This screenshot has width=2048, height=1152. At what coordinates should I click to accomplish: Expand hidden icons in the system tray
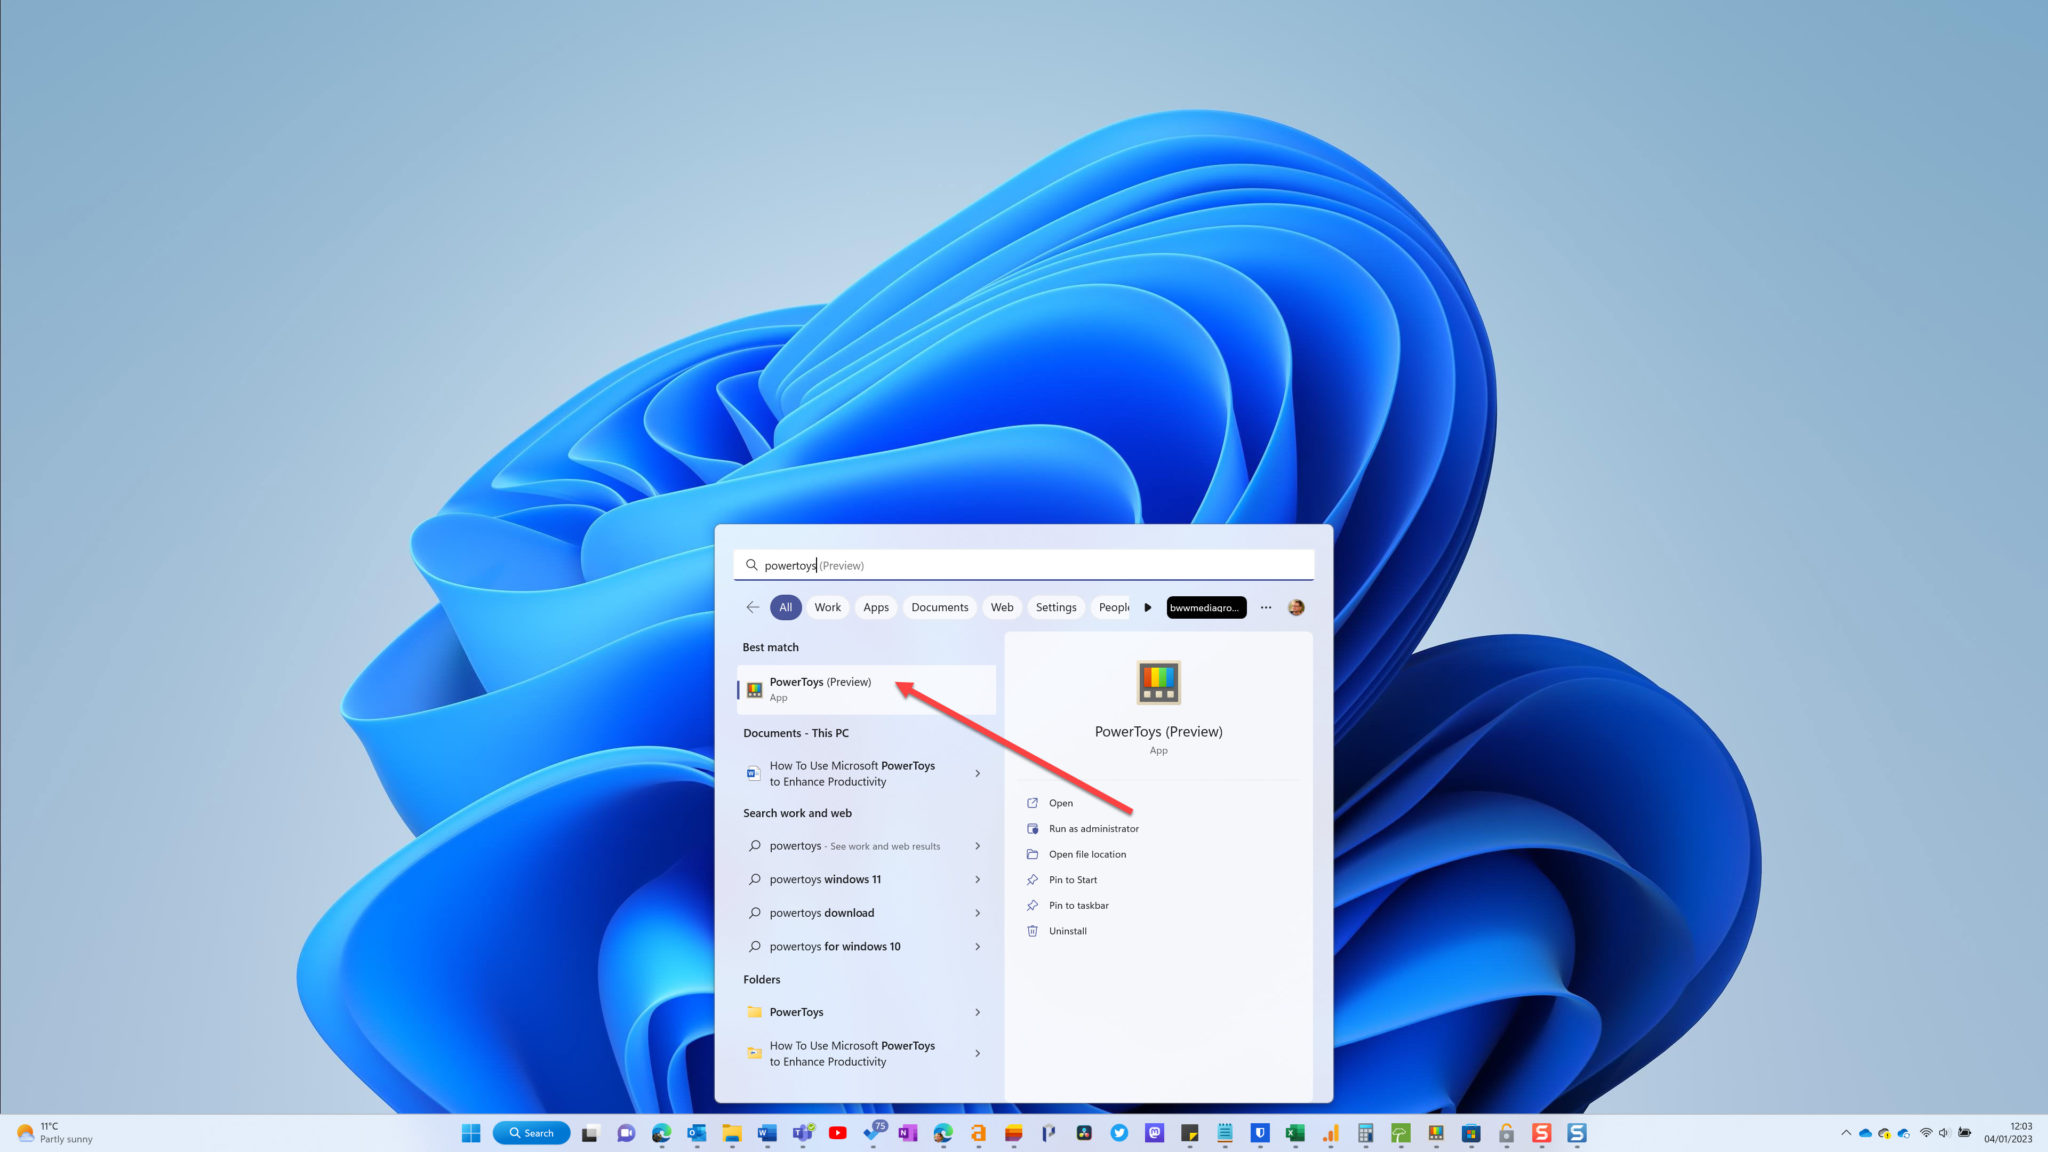[1846, 1133]
